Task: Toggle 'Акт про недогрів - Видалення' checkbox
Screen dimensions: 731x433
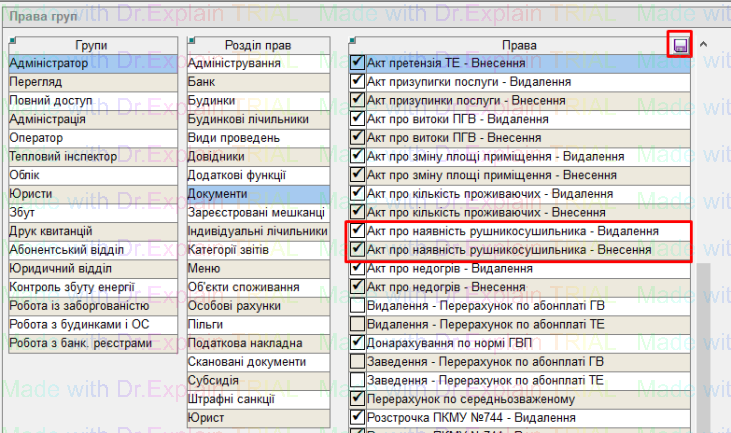Action: point(358,268)
